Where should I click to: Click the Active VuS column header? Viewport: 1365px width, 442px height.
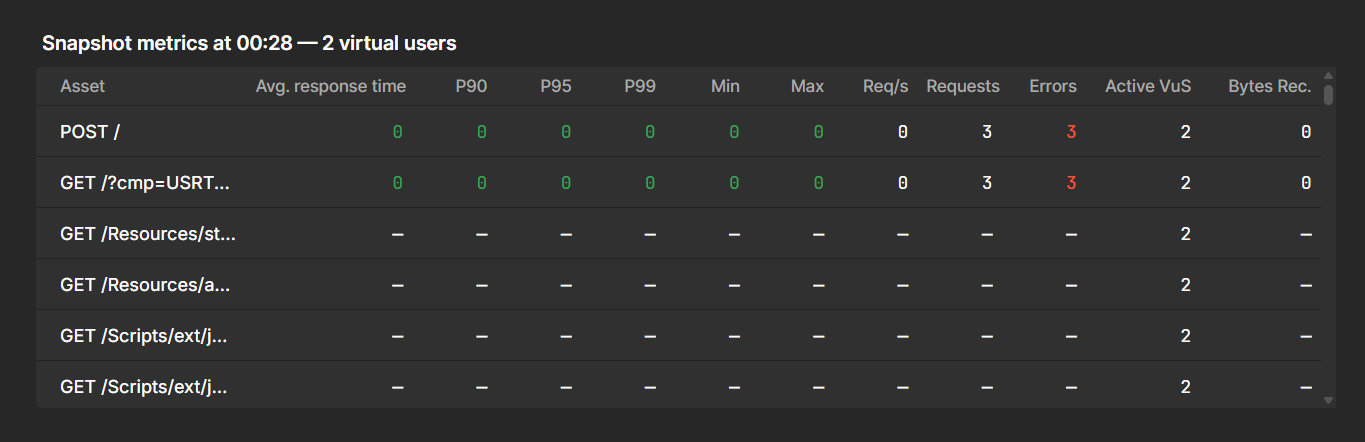point(1148,86)
